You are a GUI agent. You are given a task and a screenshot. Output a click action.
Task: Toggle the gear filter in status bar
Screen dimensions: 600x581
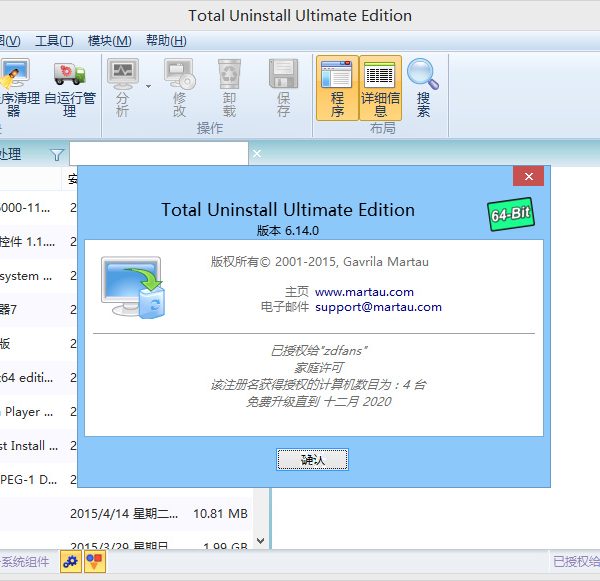(x=70, y=562)
